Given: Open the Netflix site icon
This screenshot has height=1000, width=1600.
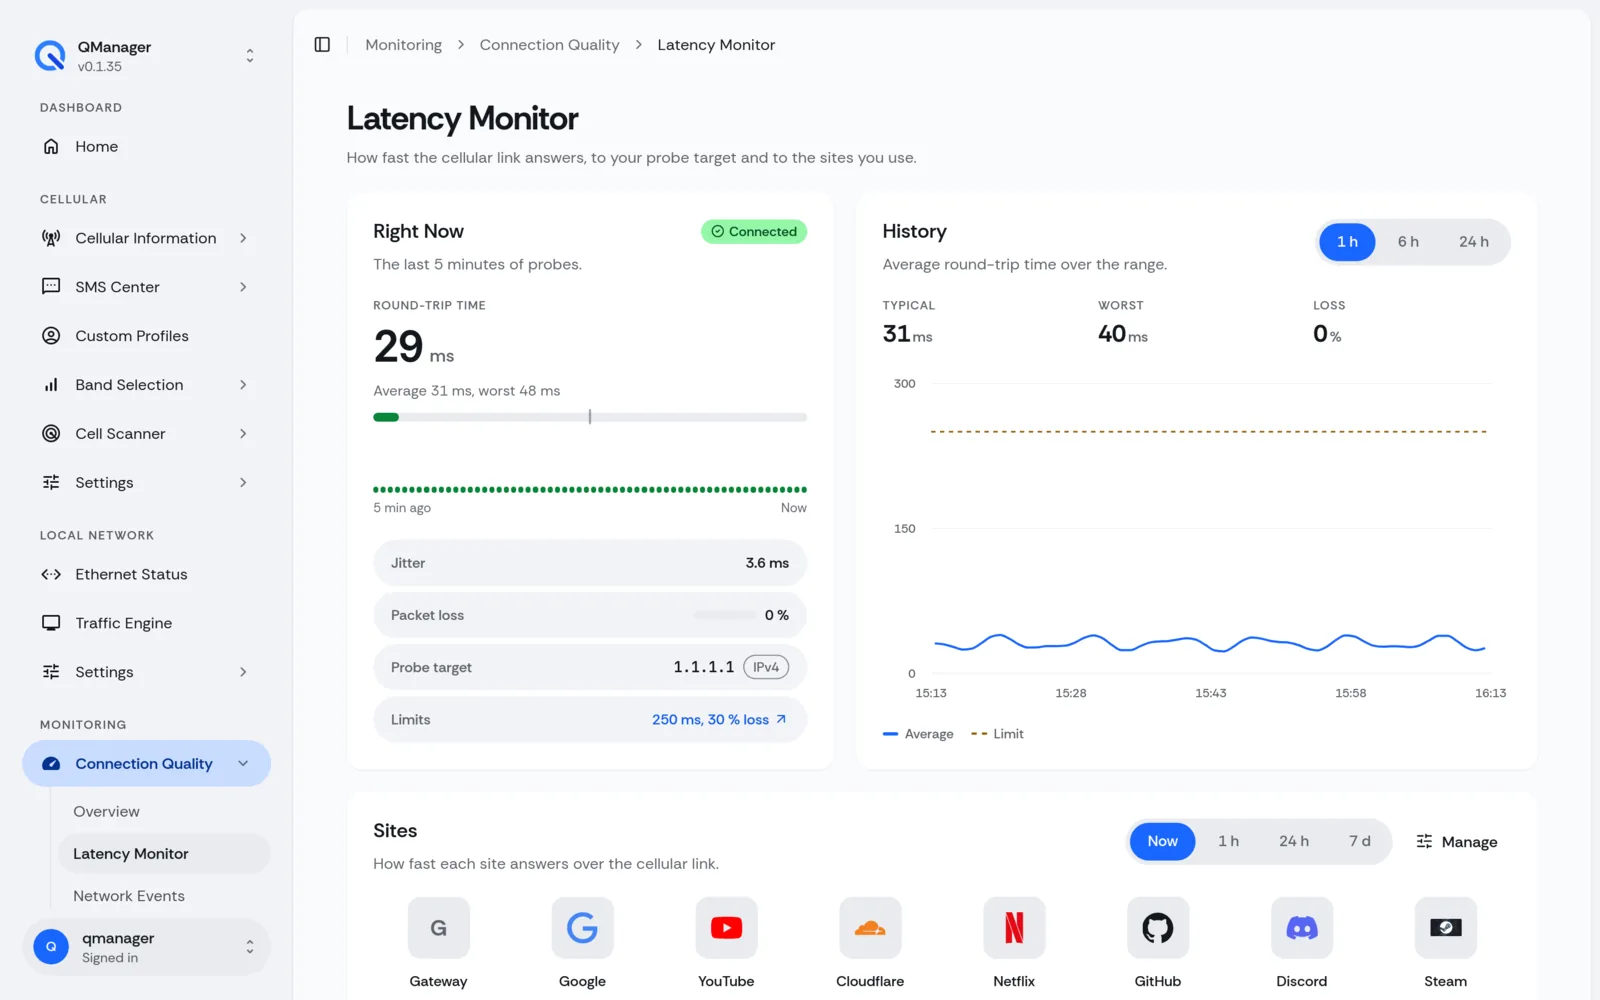Looking at the screenshot, I should pyautogui.click(x=1014, y=928).
